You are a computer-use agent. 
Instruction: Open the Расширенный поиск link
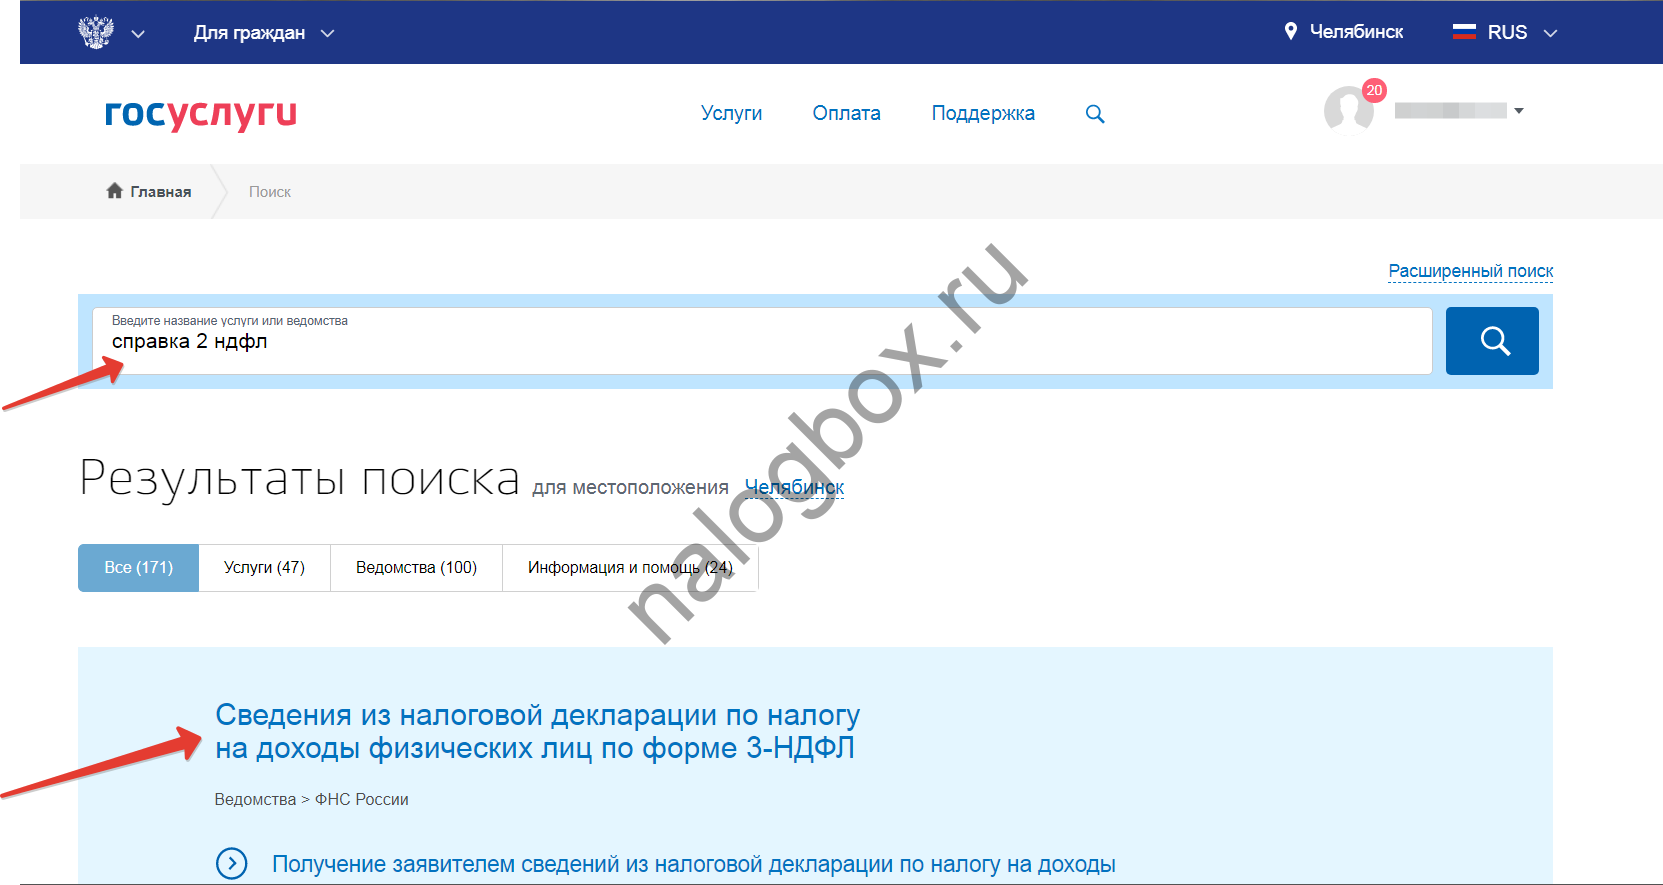[x=1470, y=271]
